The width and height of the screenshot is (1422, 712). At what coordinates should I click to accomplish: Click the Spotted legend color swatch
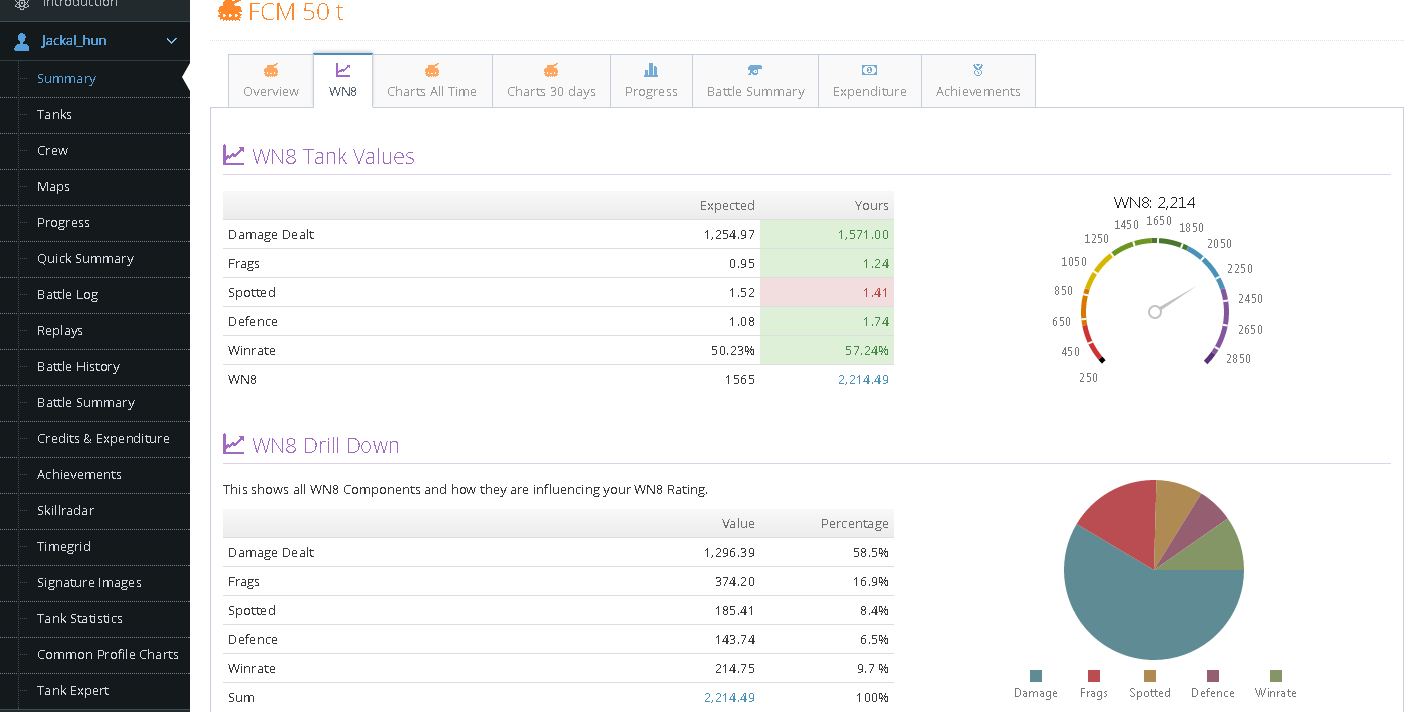(1150, 676)
